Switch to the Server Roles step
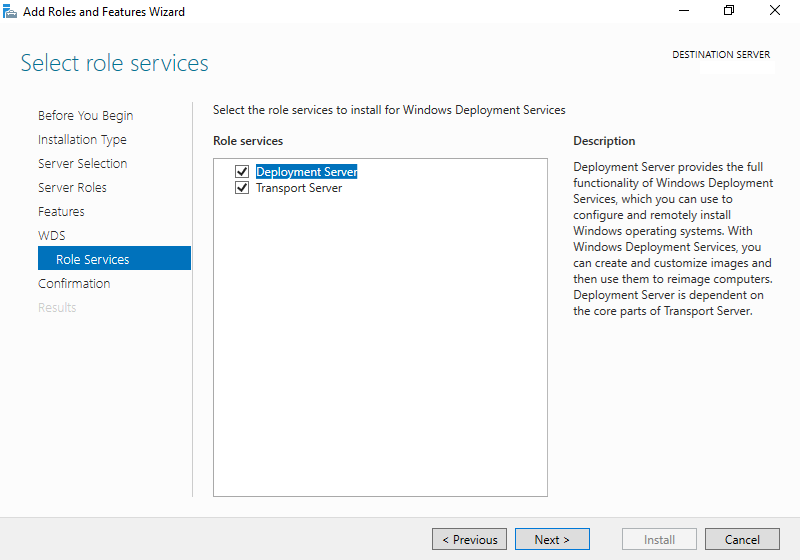 pyautogui.click(x=72, y=188)
